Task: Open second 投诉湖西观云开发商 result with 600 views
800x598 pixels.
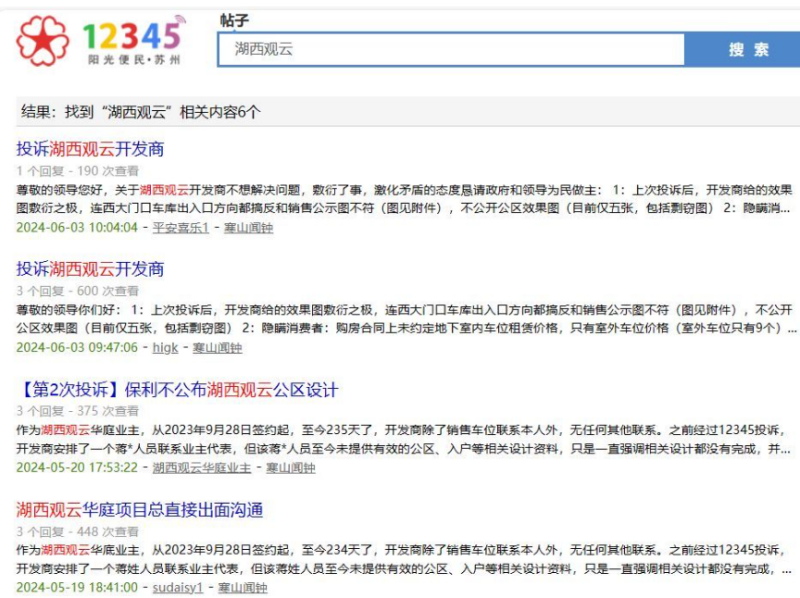Action: click(x=90, y=269)
